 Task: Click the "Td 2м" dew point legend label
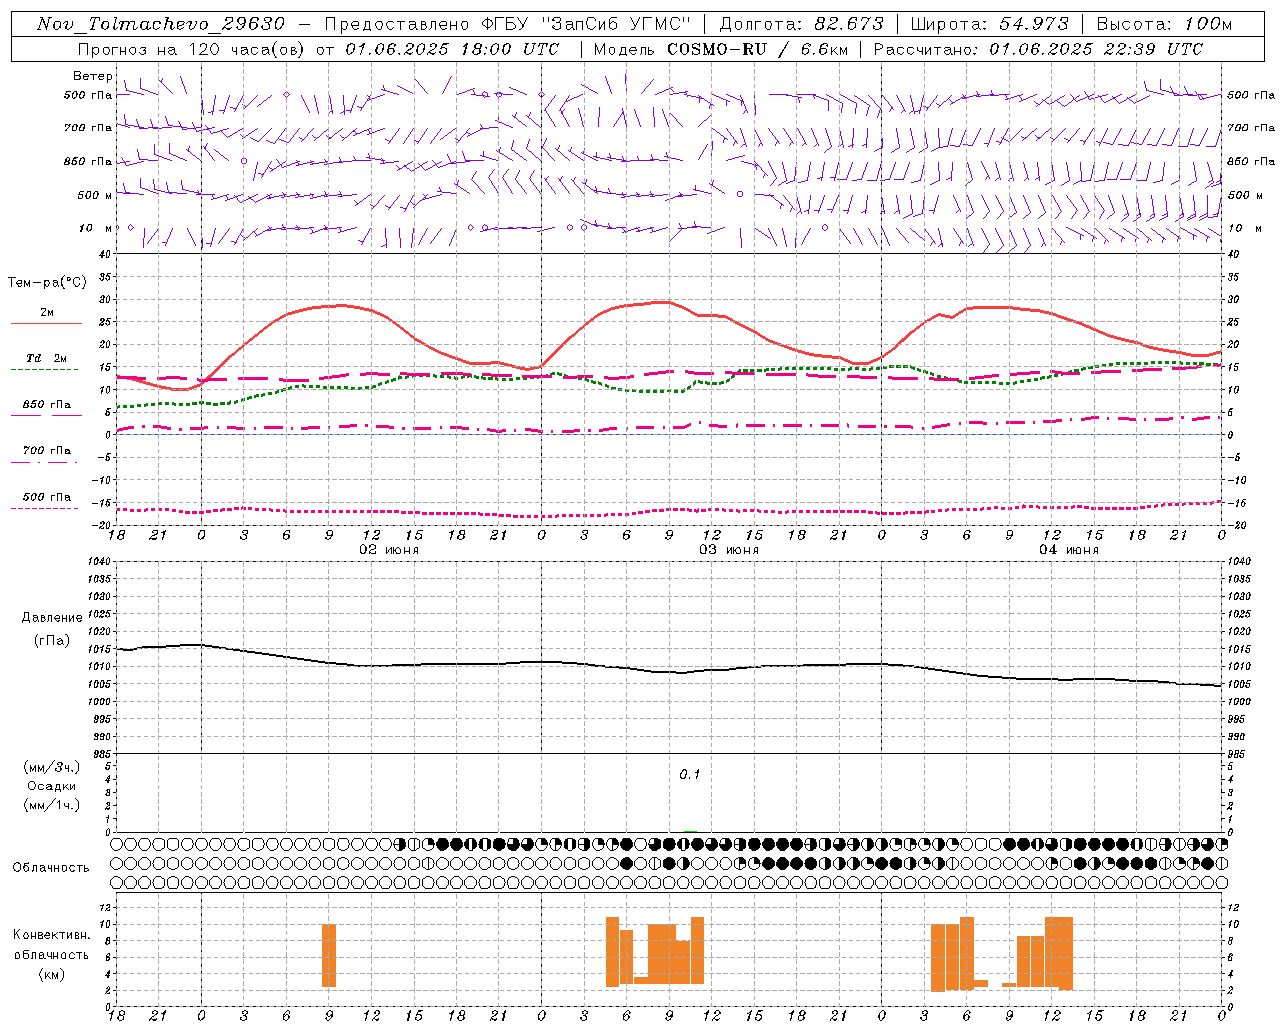[47, 358]
